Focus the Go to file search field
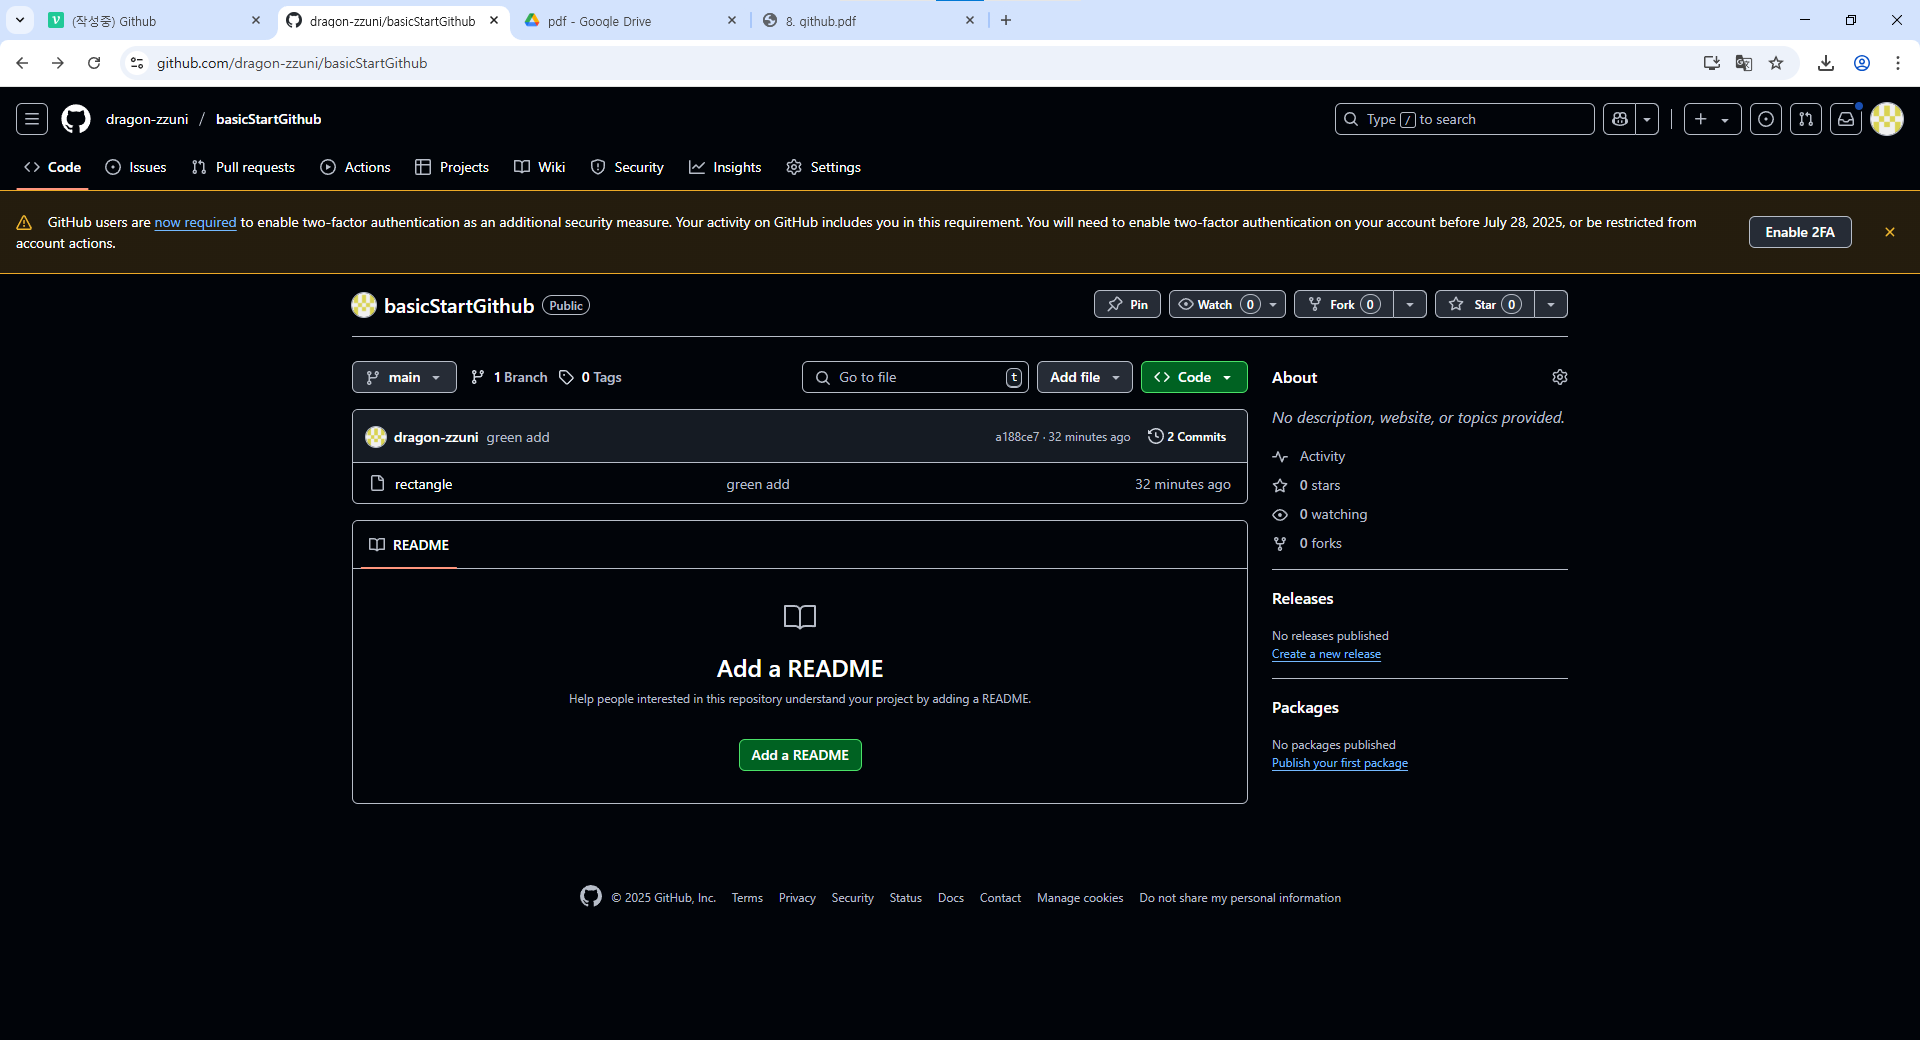This screenshot has width=1920, height=1040. 915,377
